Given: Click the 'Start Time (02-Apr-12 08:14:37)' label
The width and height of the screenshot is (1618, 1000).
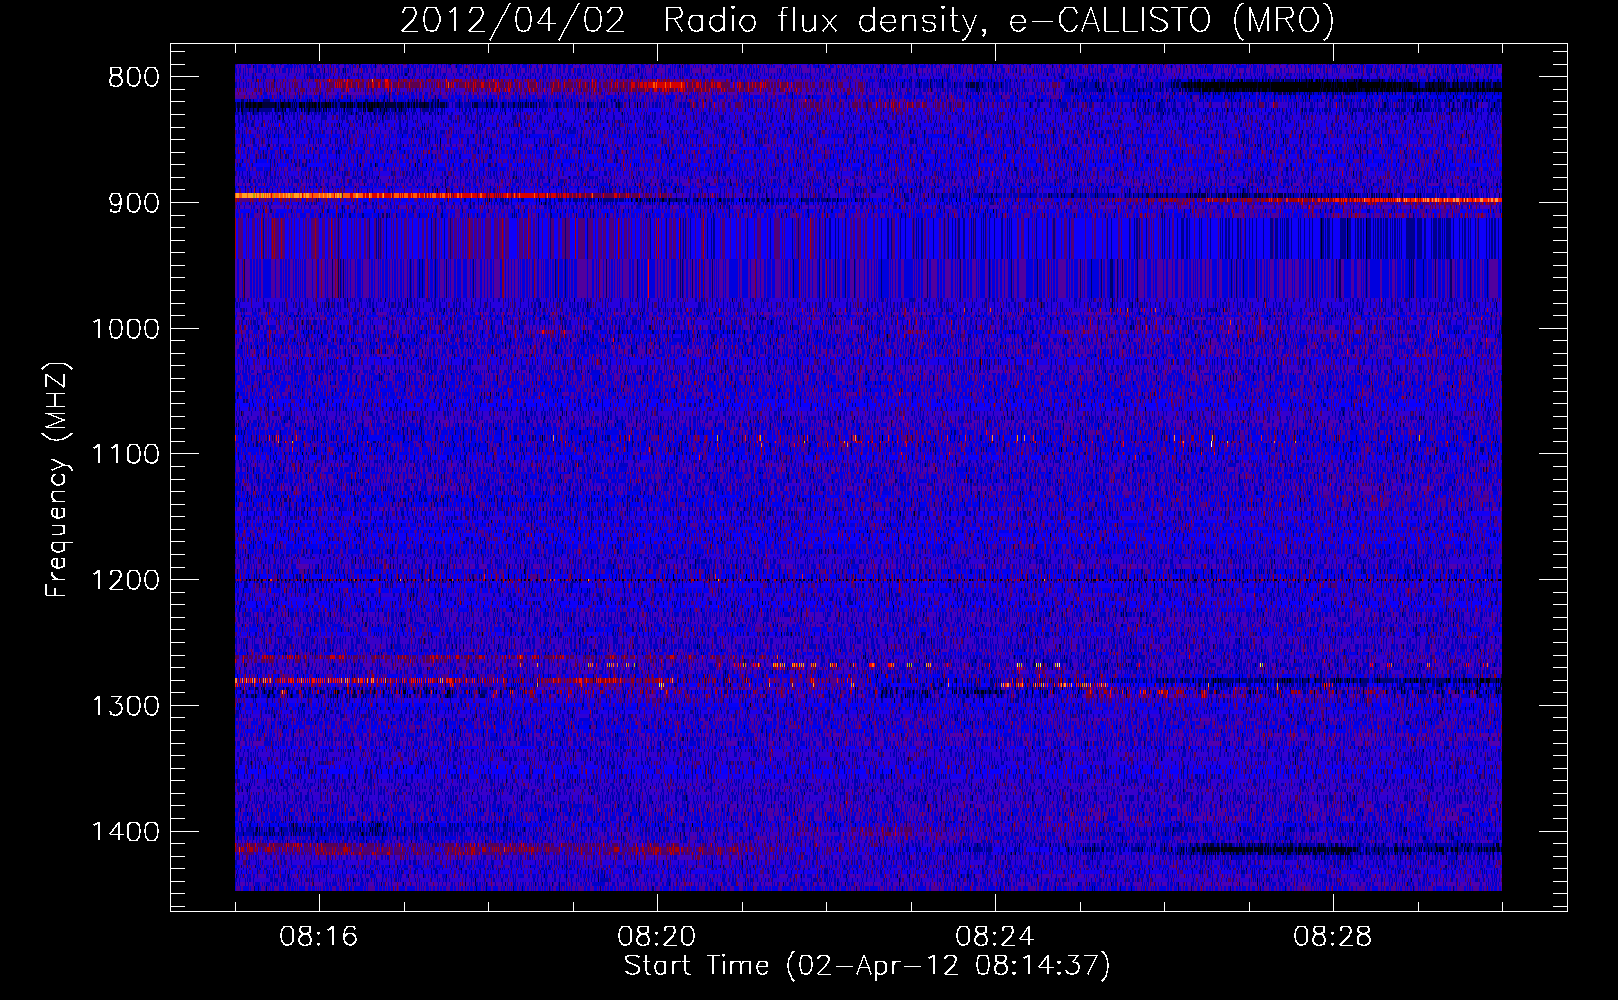Looking at the screenshot, I should tap(867, 966).
